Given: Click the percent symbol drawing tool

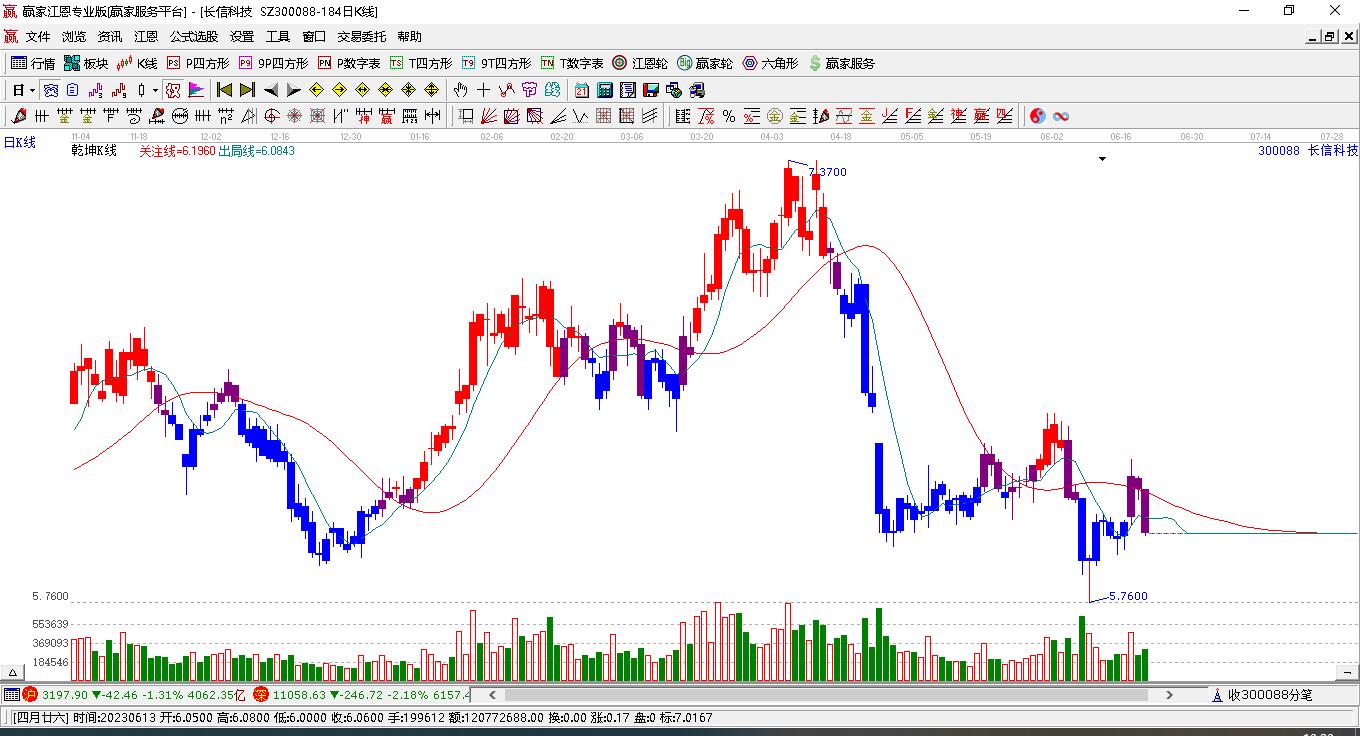Looking at the screenshot, I should [x=729, y=116].
